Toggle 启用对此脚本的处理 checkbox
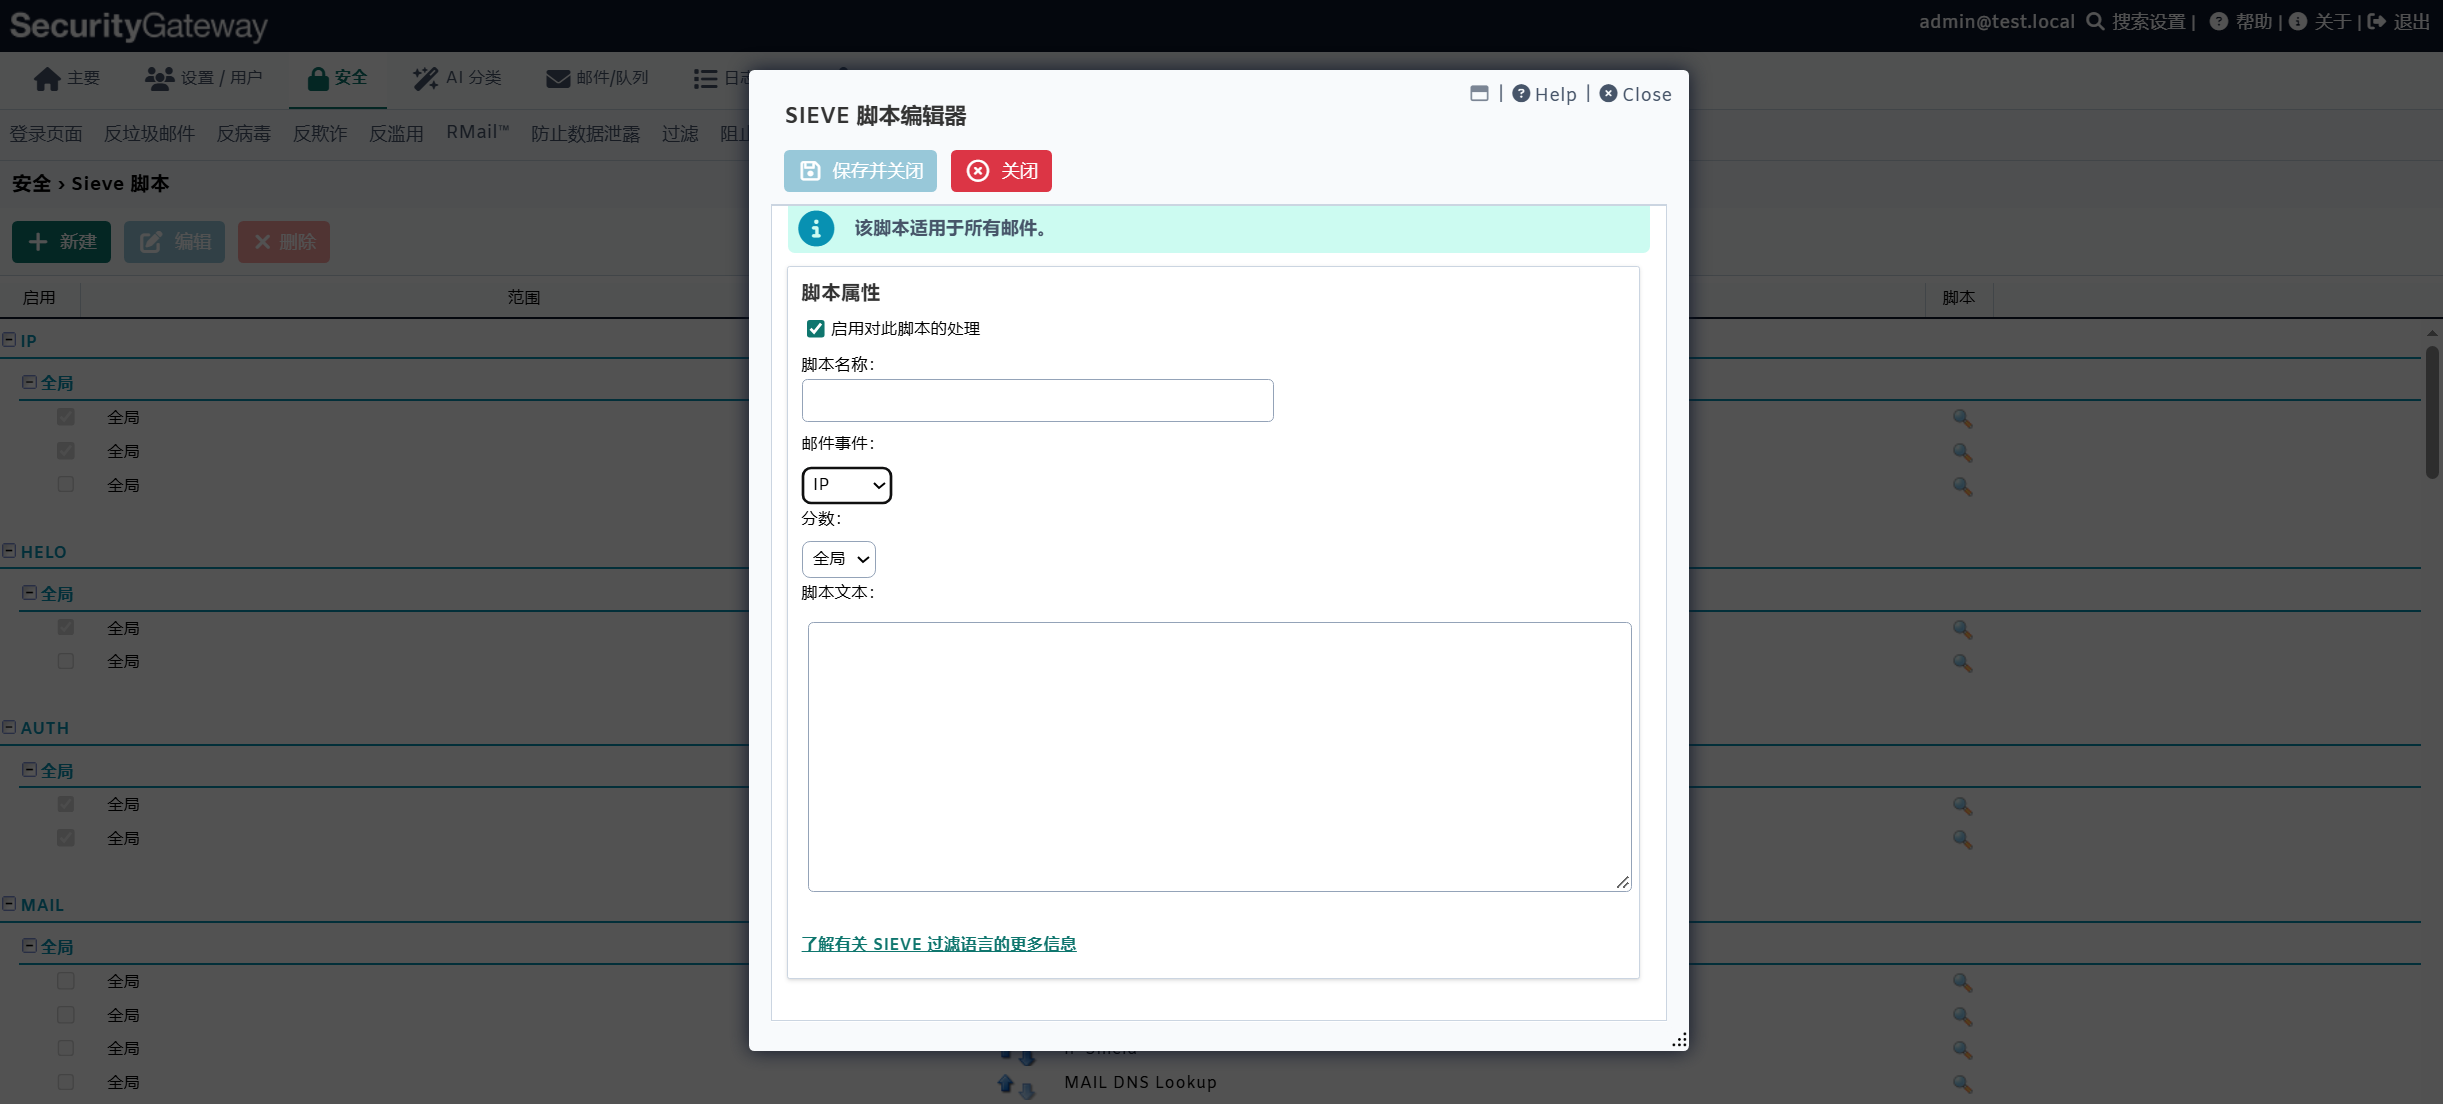2443x1104 pixels. point(815,329)
